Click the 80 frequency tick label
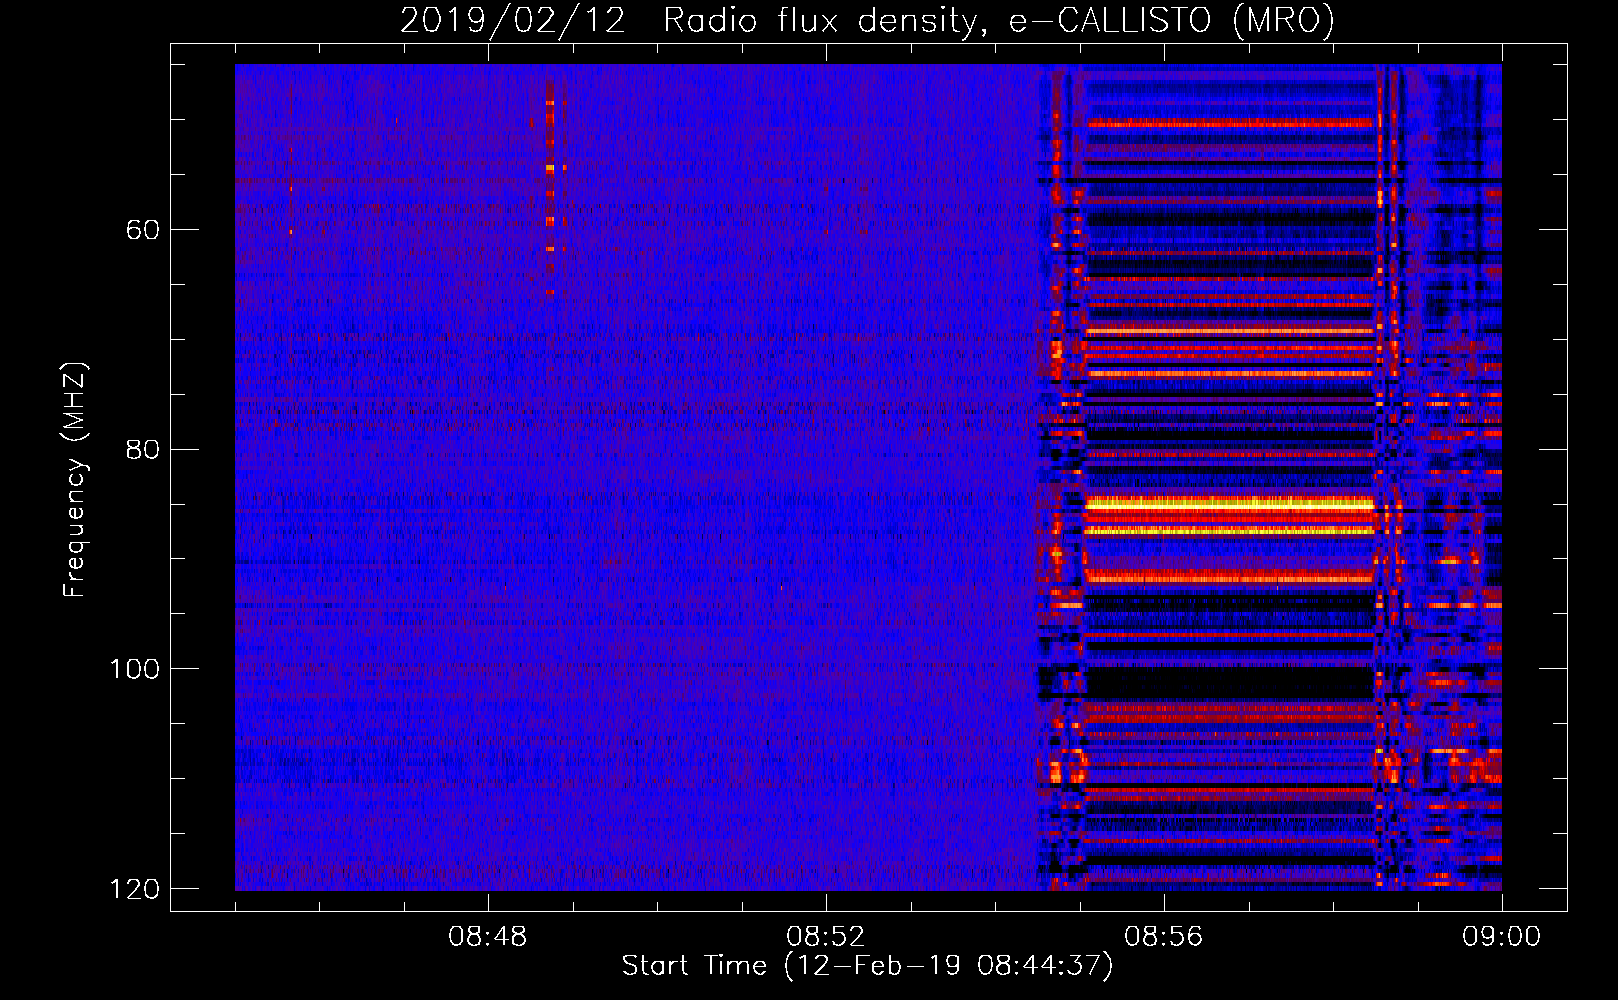The image size is (1618, 1000). pos(143,449)
